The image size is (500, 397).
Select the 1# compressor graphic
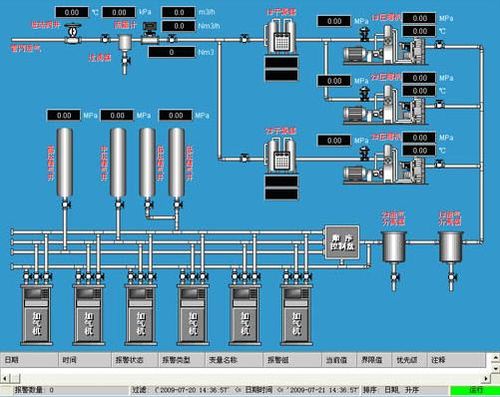point(385,46)
